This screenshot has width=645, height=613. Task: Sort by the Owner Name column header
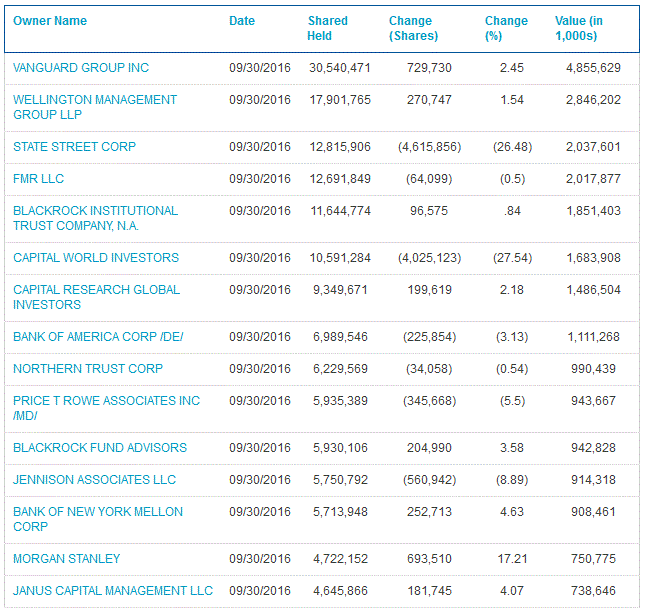tap(50, 21)
